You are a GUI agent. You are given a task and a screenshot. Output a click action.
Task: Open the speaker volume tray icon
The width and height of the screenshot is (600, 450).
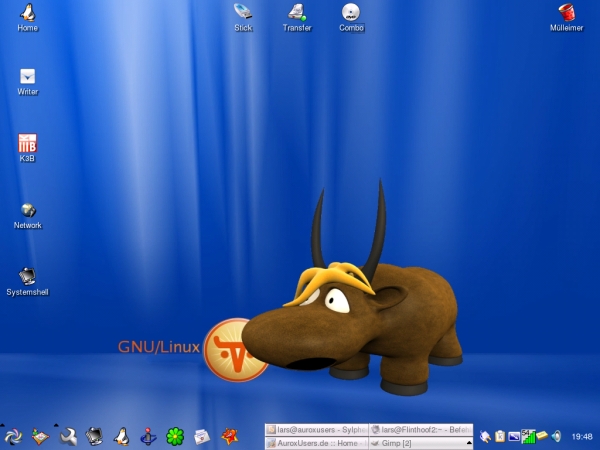[x=557, y=437]
